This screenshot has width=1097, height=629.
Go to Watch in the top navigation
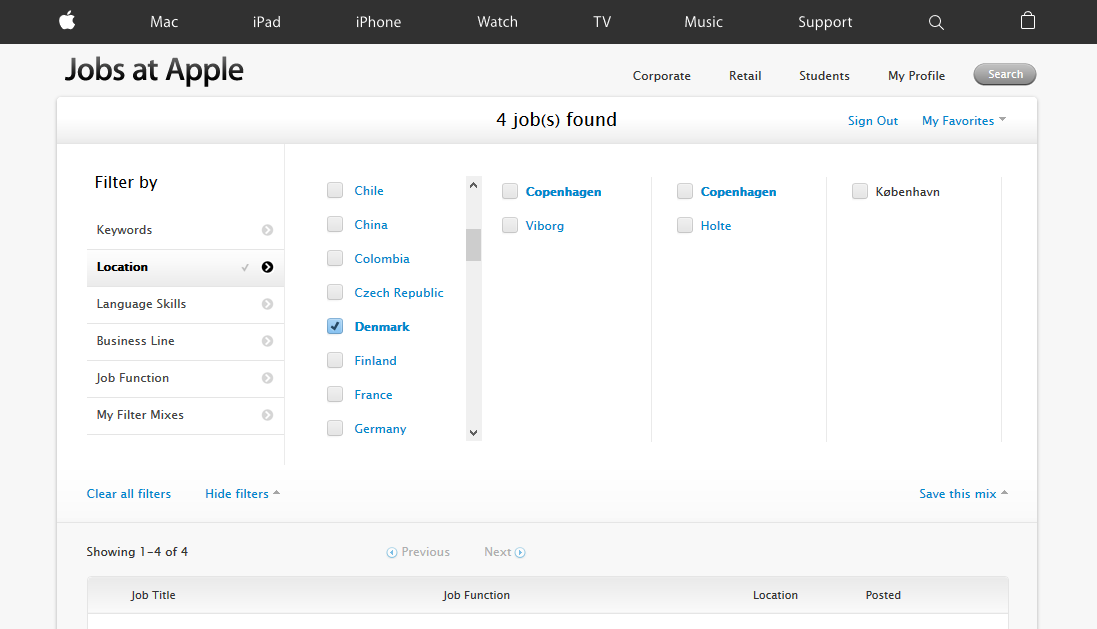tap(497, 22)
